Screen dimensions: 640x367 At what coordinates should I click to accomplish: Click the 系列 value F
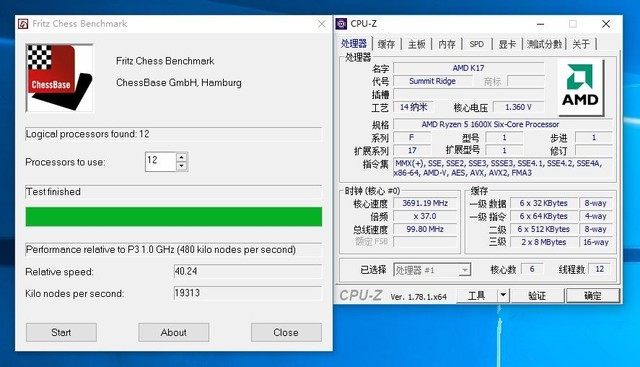[411, 137]
